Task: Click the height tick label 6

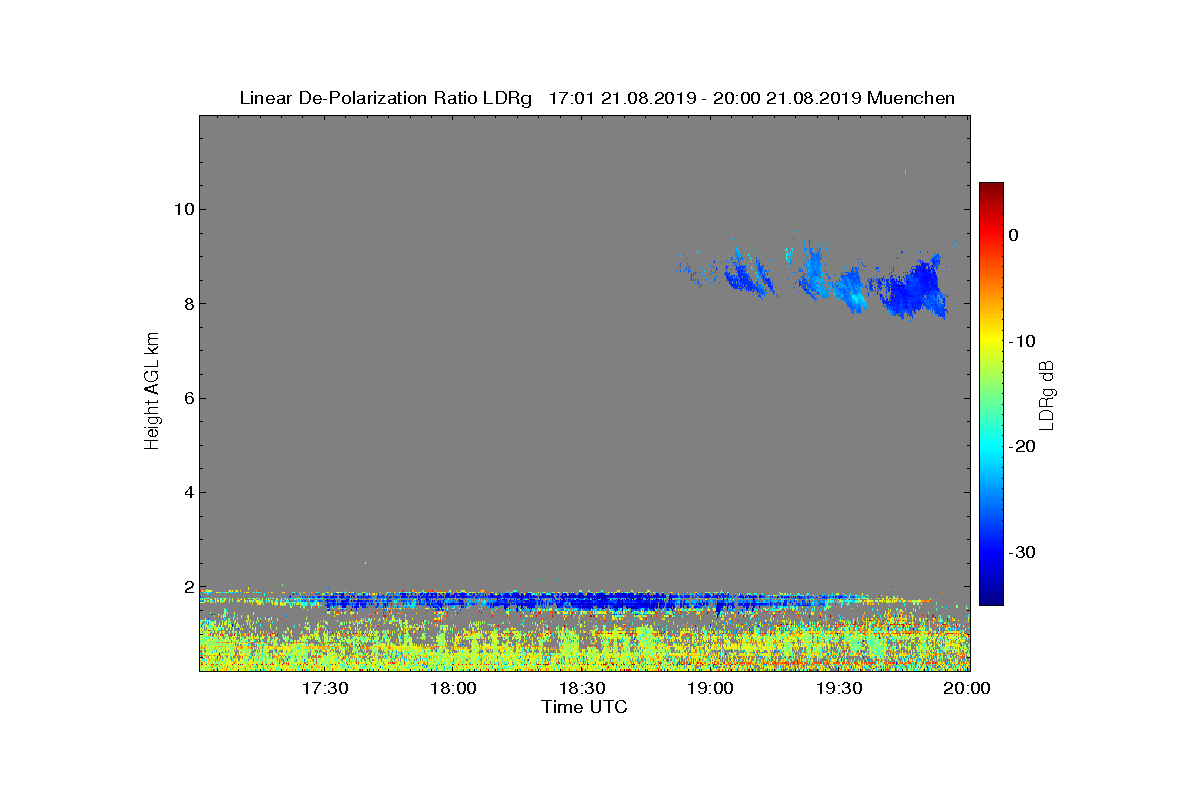Action: (187, 398)
